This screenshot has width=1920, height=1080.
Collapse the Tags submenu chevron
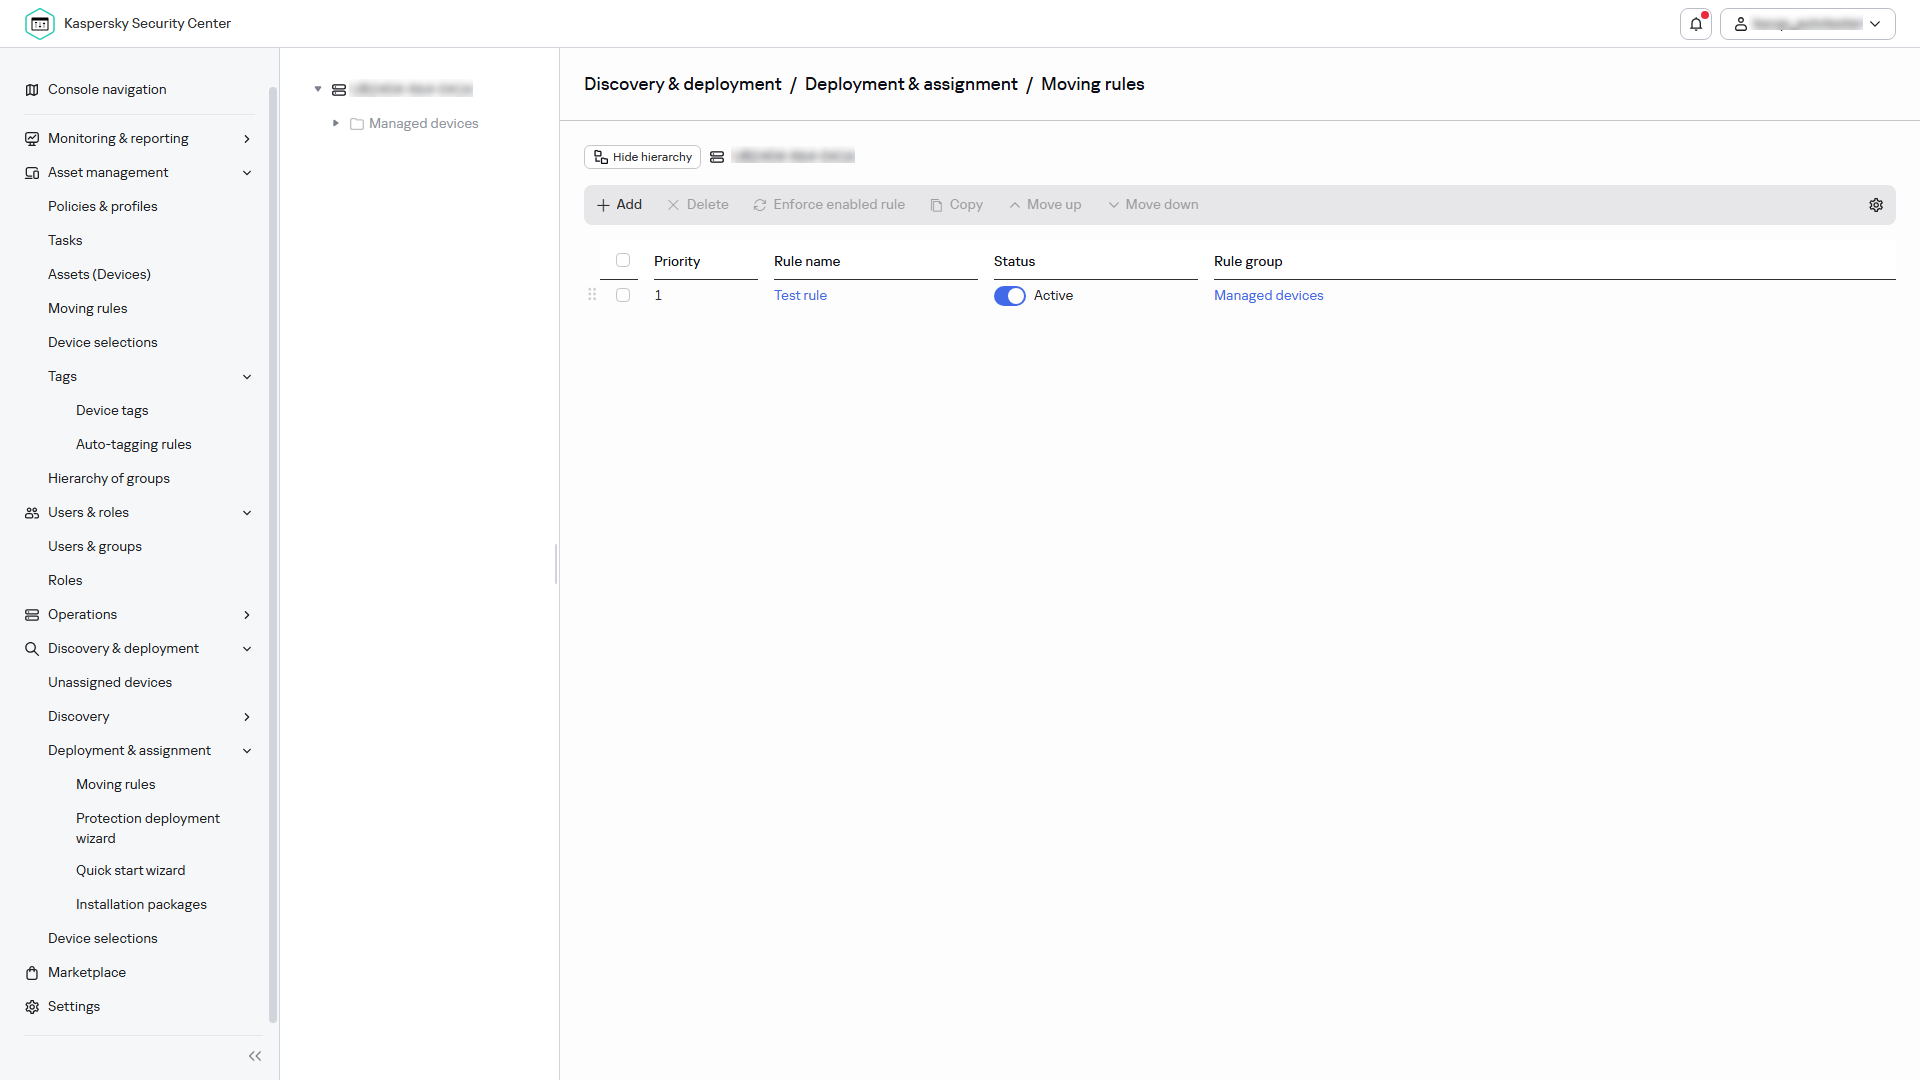[247, 377]
